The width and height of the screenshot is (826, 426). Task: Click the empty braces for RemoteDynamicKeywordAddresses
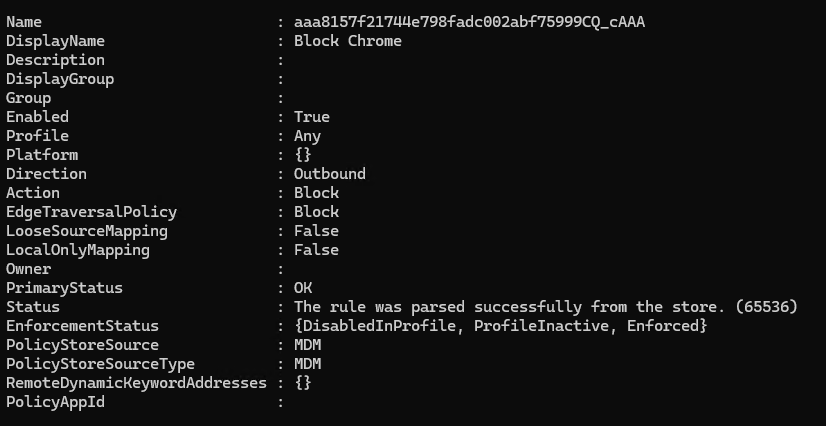point(303,383)
